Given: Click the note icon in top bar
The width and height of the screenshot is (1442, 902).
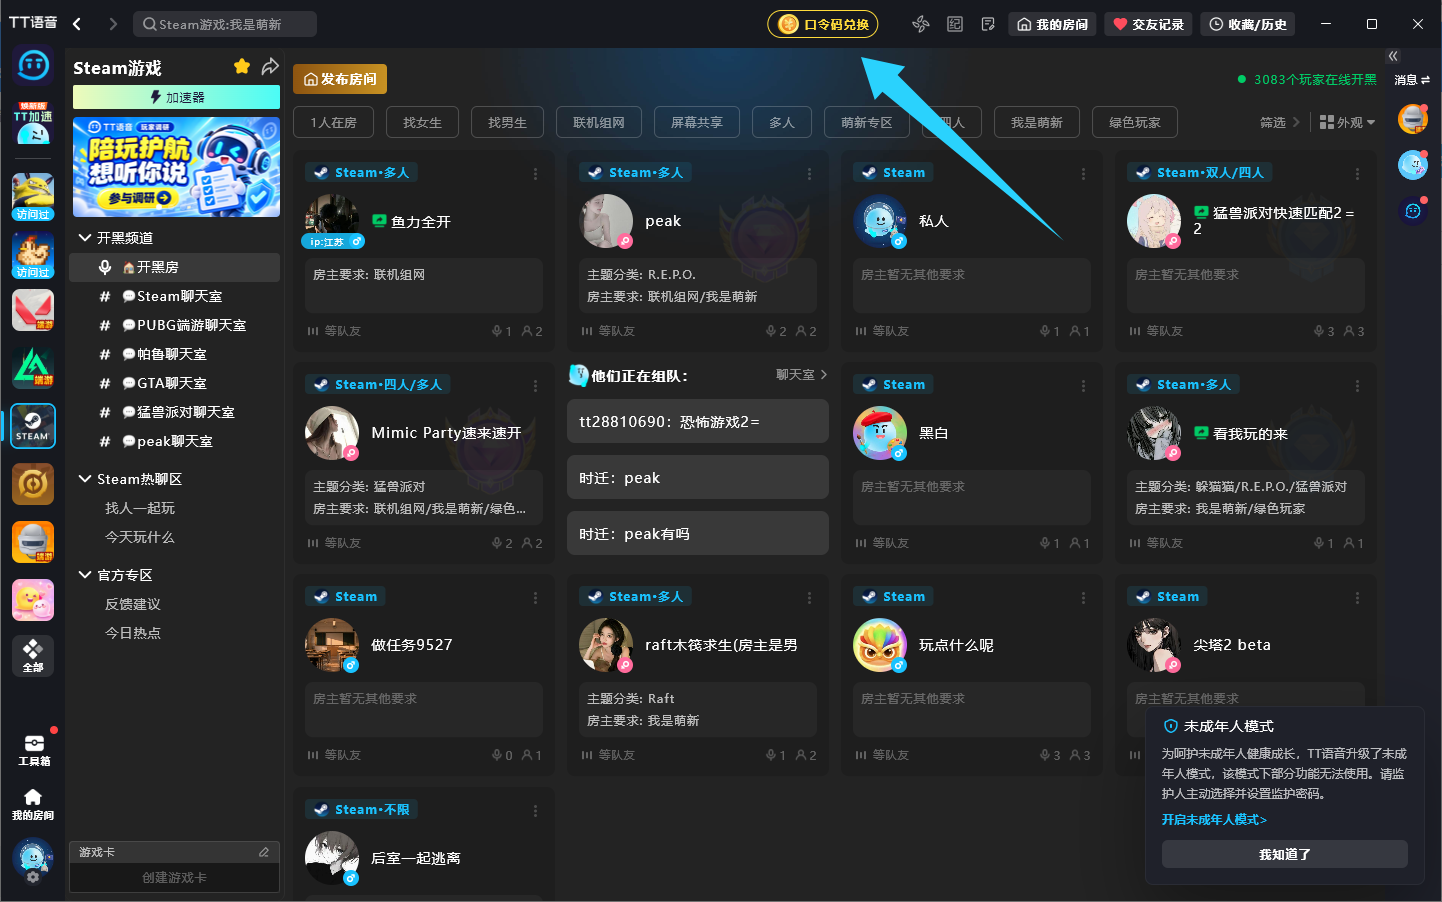Looking at the screenshot, I should pyautogui.click(x=988, y=24).
